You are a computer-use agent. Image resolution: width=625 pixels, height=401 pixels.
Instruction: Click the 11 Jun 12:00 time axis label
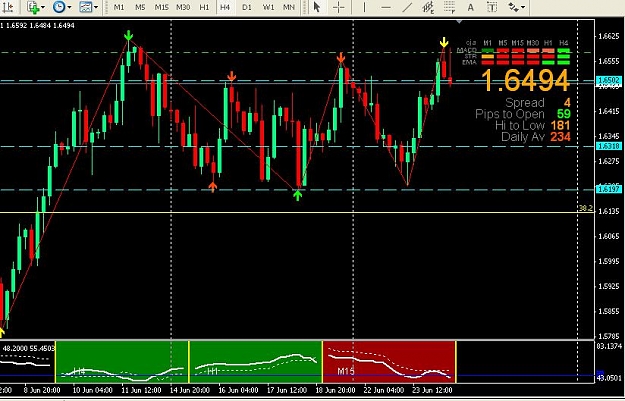pos(141,390)
